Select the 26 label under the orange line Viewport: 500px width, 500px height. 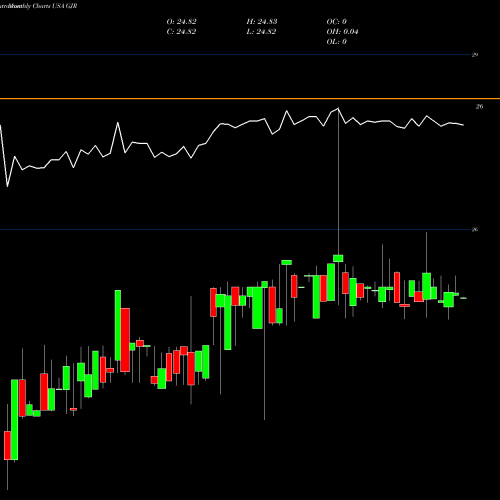tap(479, 107)
